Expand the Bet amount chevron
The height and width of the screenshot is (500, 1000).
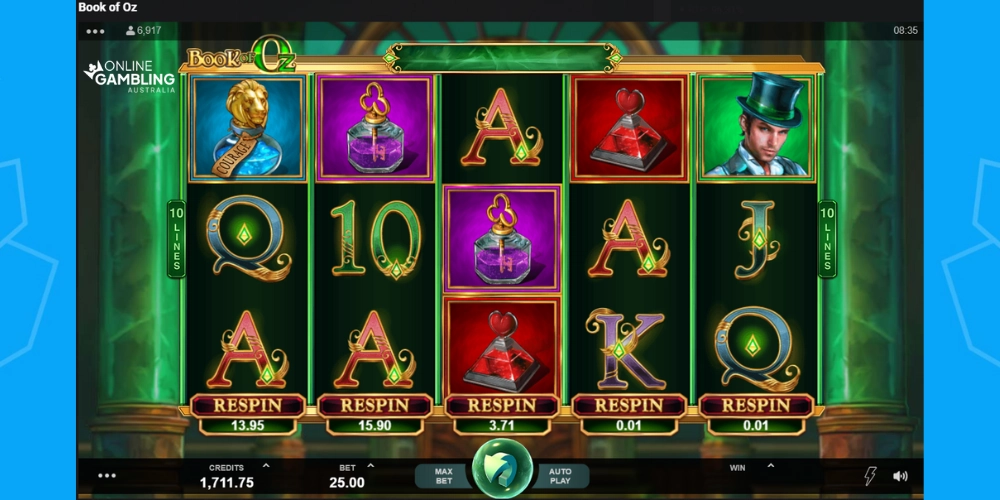click(x=371, y=466)
